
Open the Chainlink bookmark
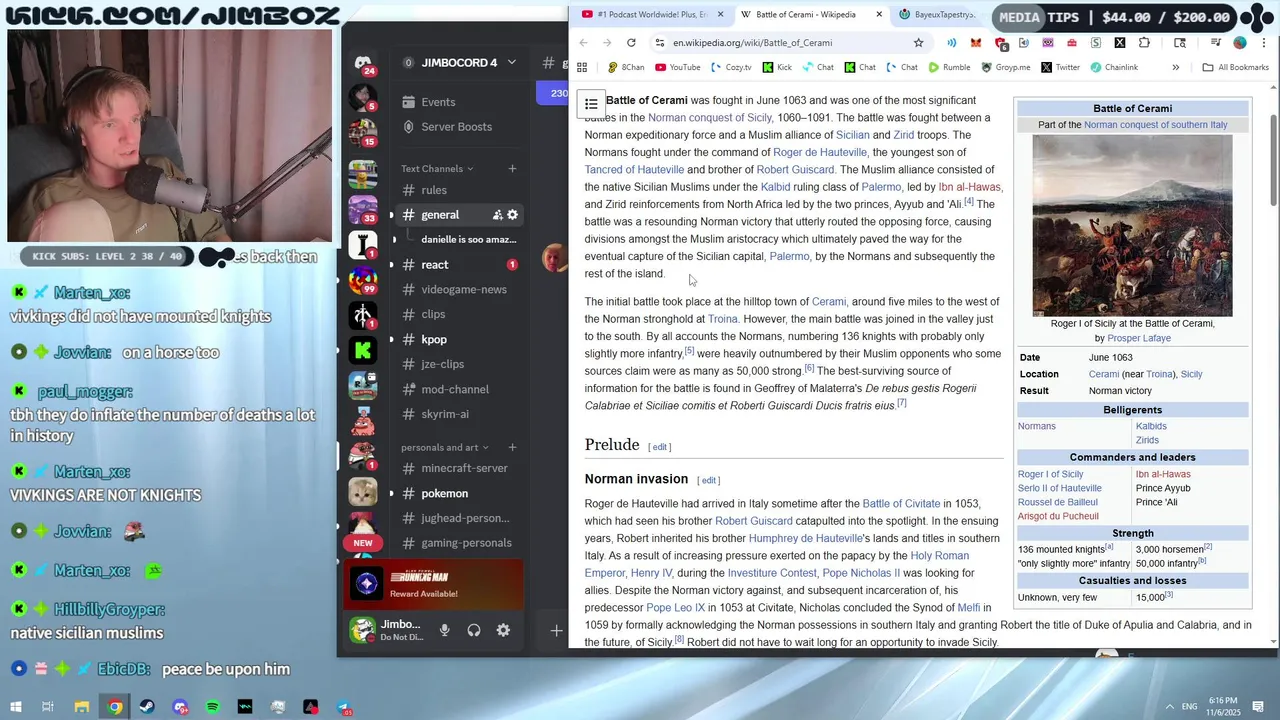(x=1113, y=67)
